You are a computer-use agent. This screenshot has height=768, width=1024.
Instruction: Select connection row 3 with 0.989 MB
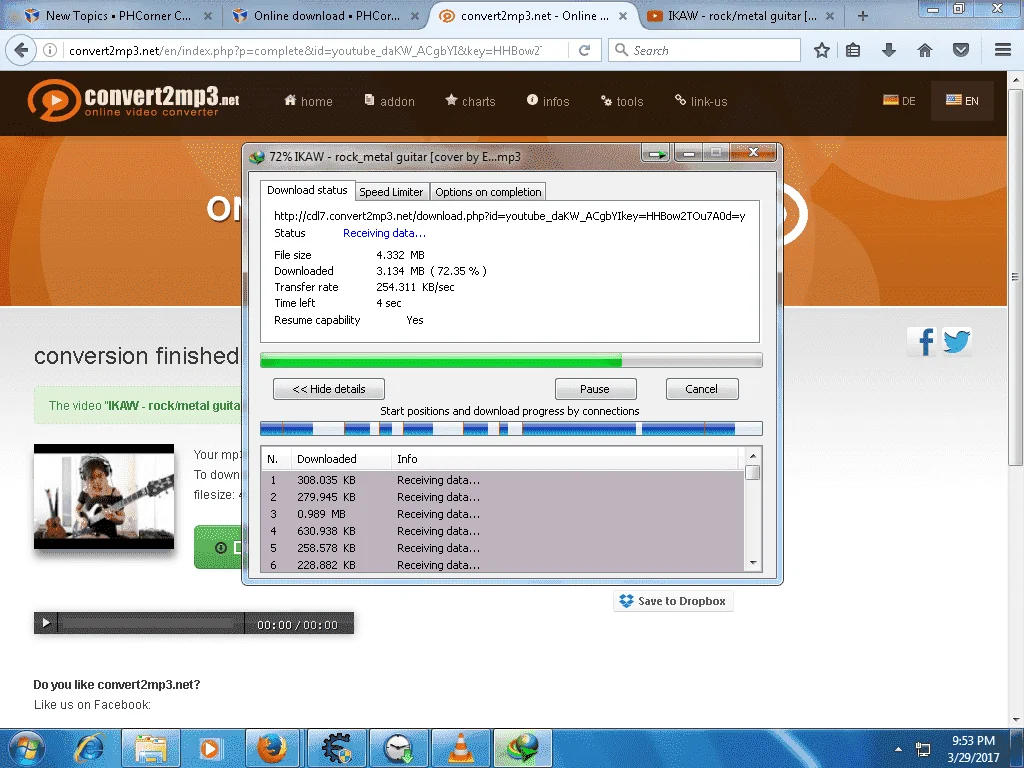[503, 514]
